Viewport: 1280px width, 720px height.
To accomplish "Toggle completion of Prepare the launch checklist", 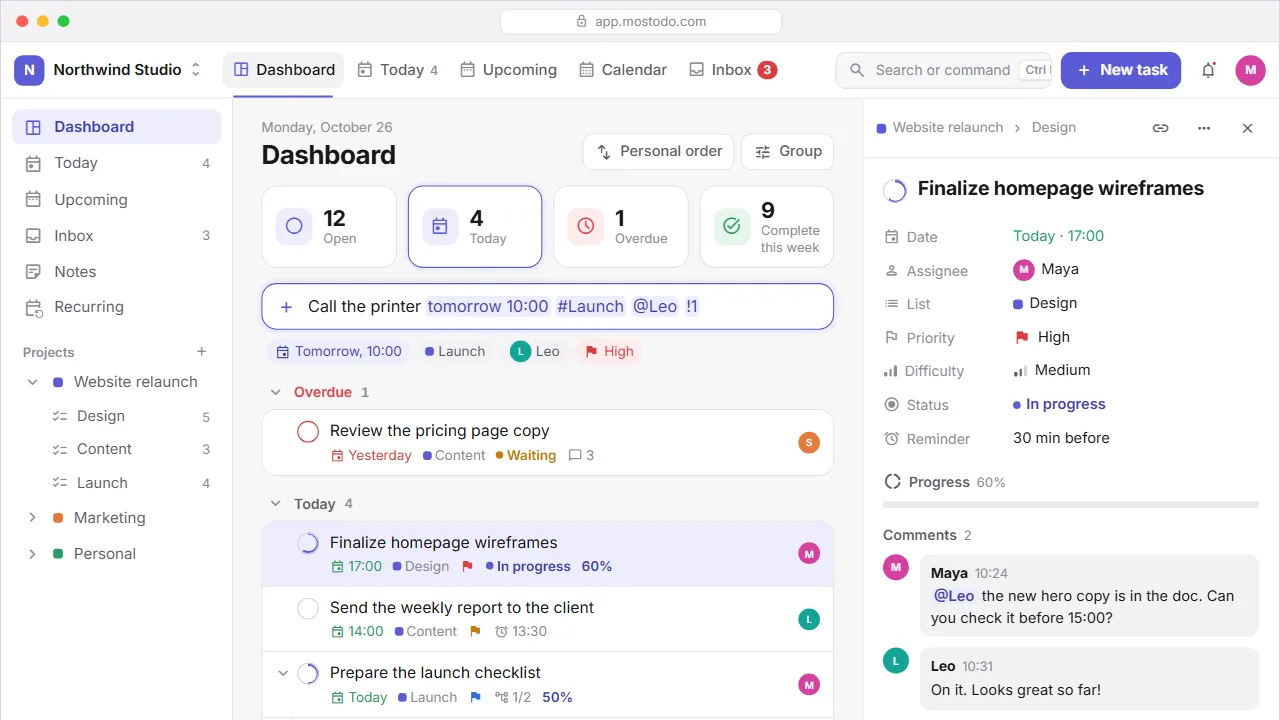I will 308,673.
